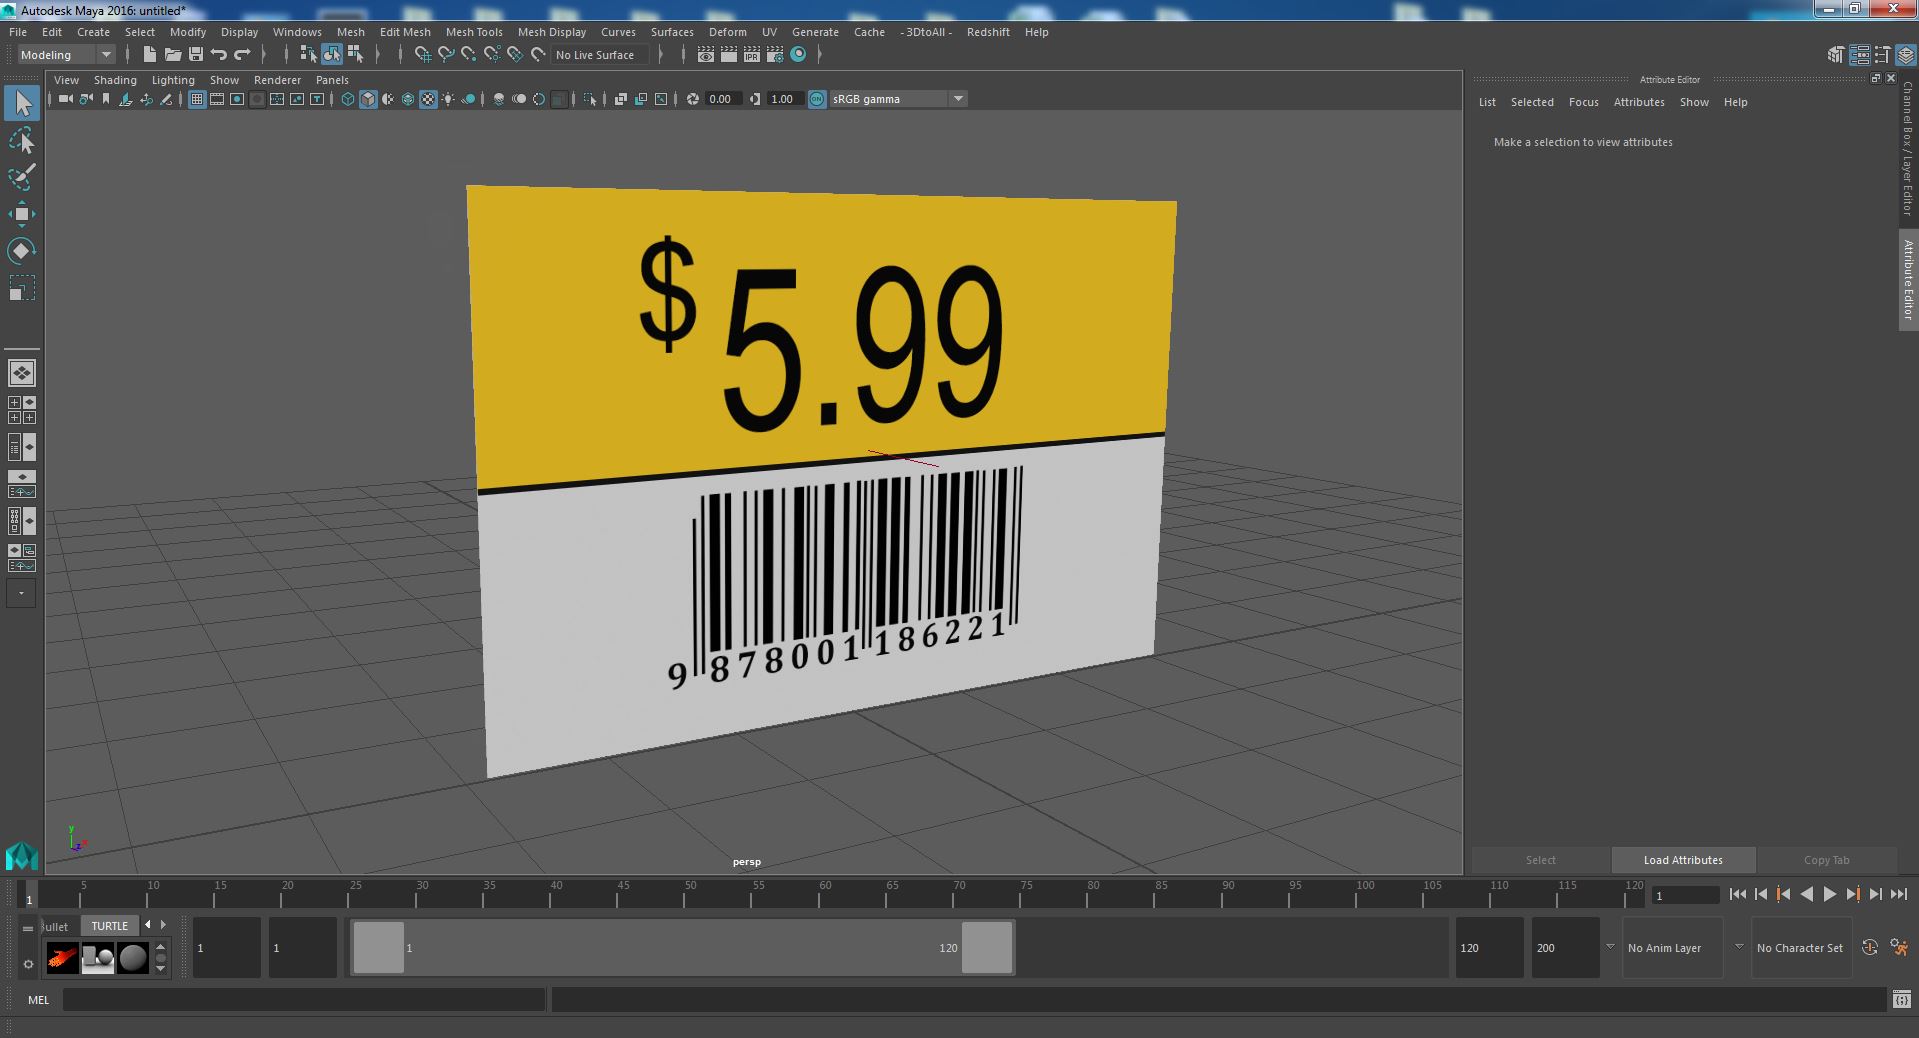
Task: Open the Modeling menu set dropdown
Action: tap(66, 55)
